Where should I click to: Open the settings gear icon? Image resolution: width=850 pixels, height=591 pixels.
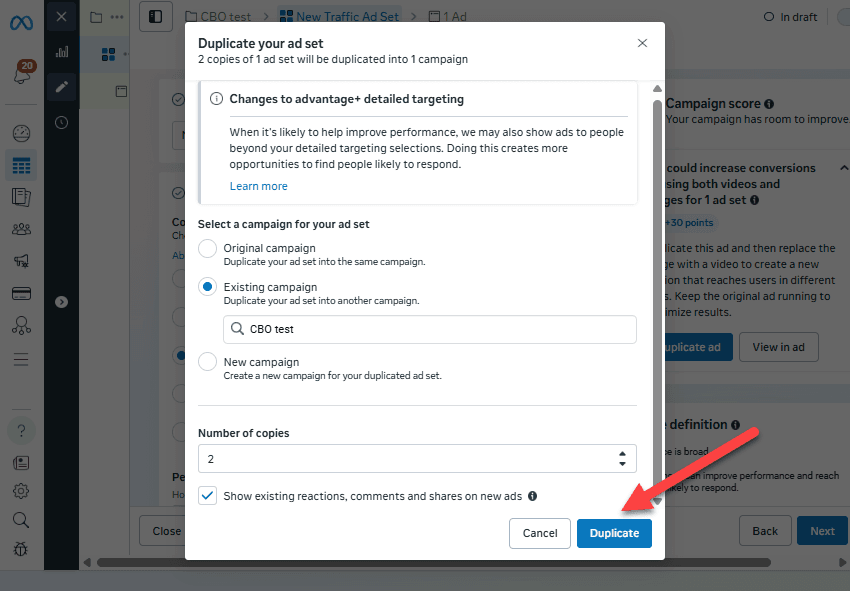(21, 491)
